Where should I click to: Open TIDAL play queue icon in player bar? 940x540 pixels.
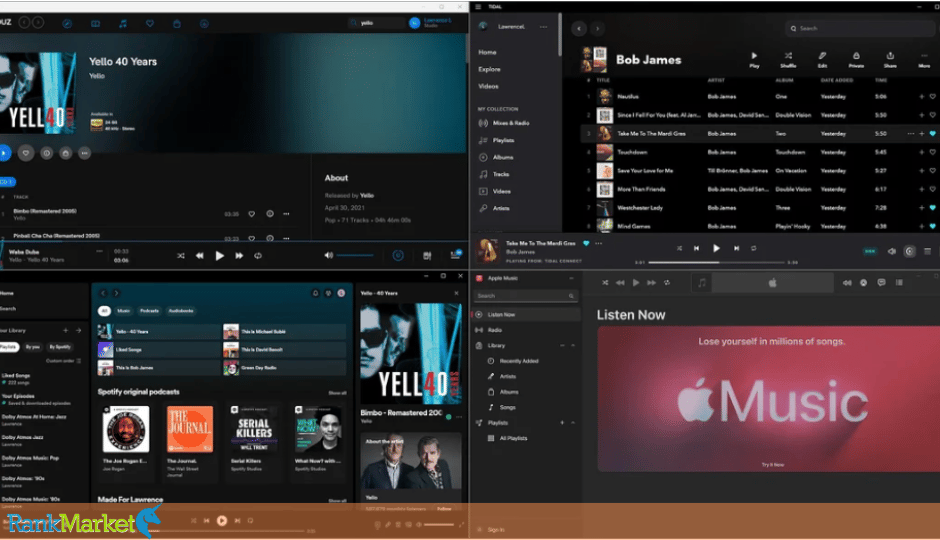pos(927,251)
